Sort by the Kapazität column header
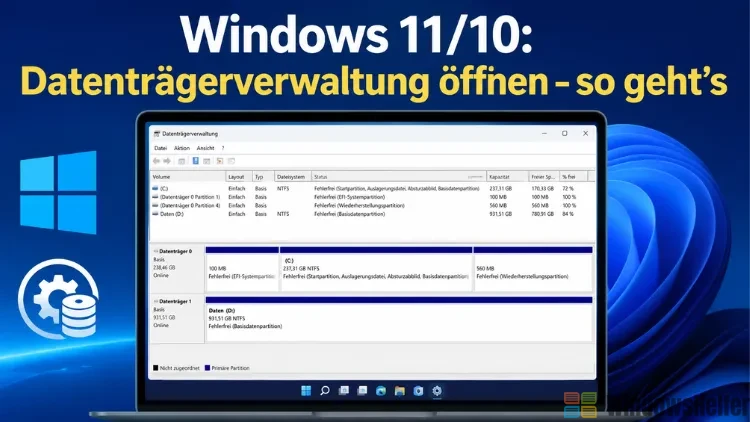The height and width of the screenshot is (422, 750). (x=507, y=177)
